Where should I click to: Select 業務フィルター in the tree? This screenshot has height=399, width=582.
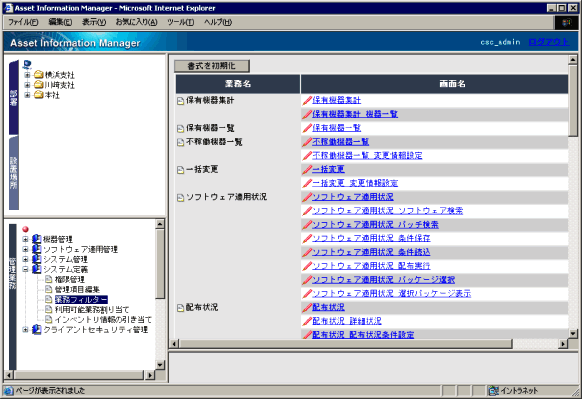click(x=81, y=300)
